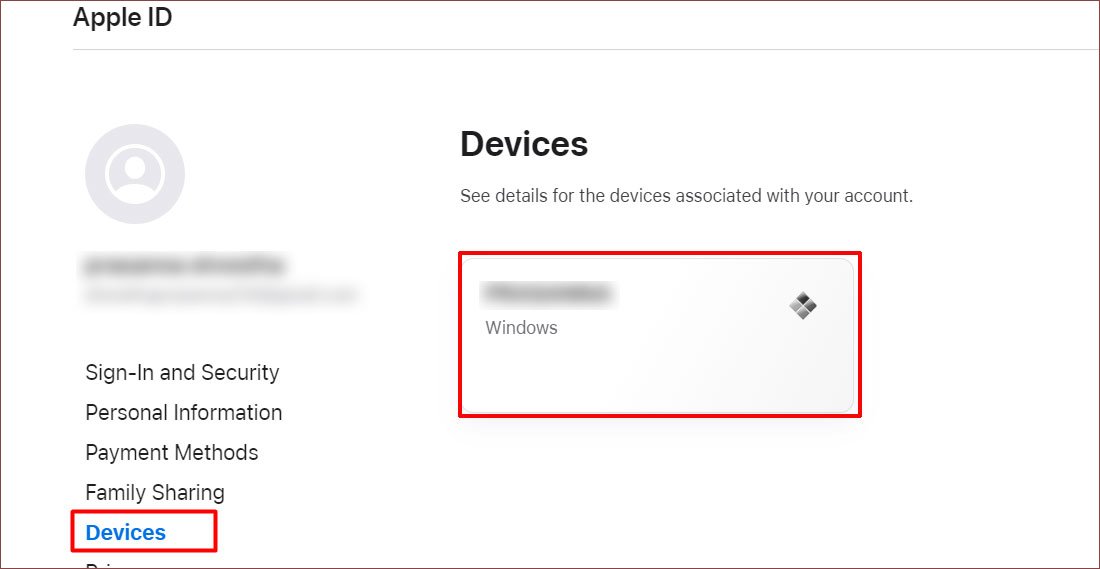The width and height of the screenshot is (1100, 569).
Task: Open the Windows device card
Action: pyautogui.click(x=658, y=336)
